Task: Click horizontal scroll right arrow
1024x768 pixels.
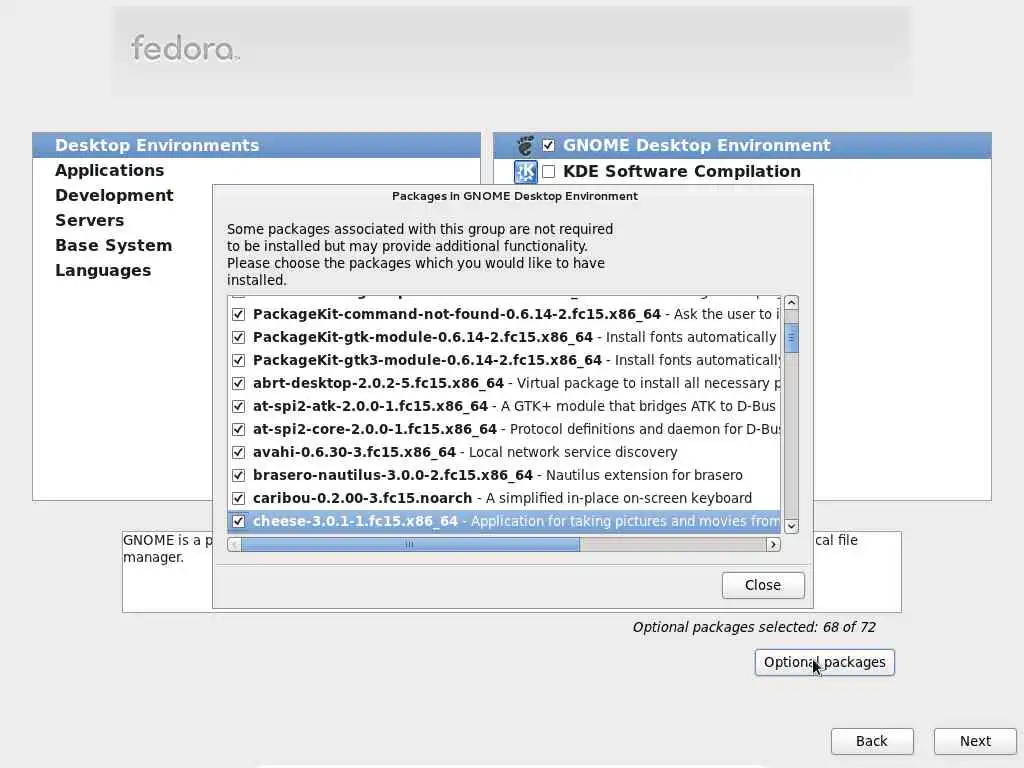Action: click(774, 544)
